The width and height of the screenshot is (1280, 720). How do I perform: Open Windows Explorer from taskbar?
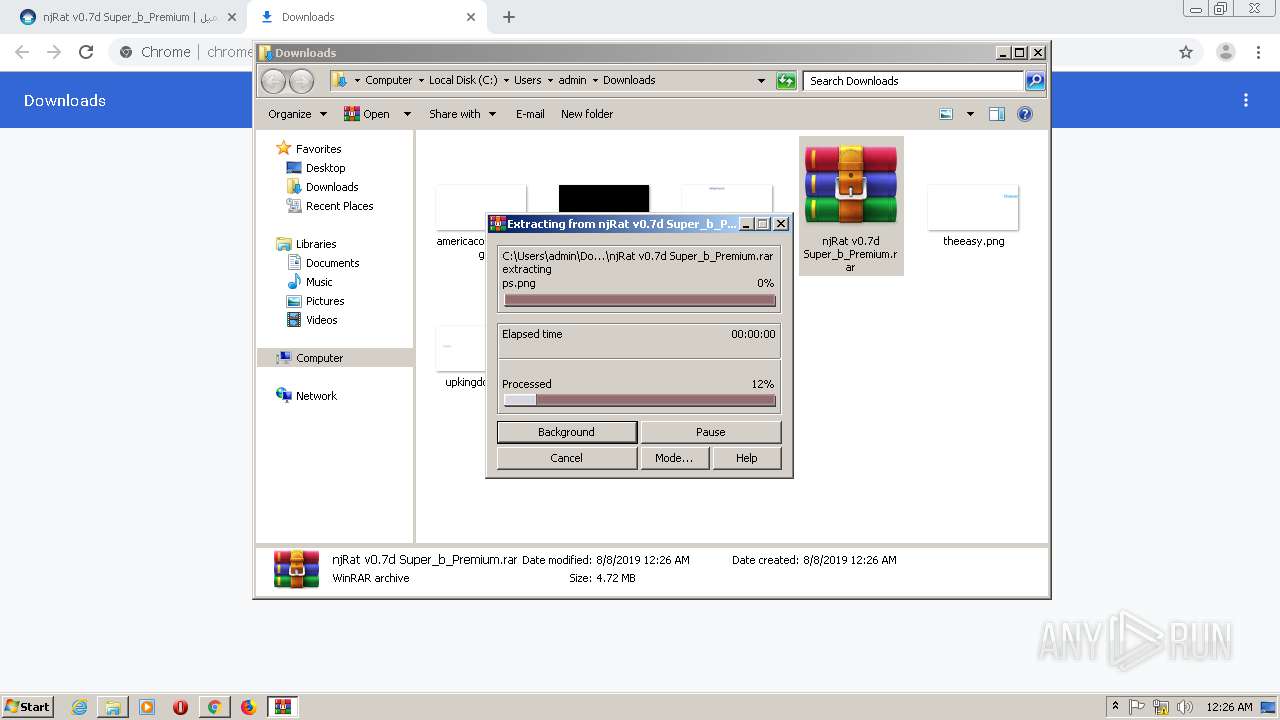[113, 707]
